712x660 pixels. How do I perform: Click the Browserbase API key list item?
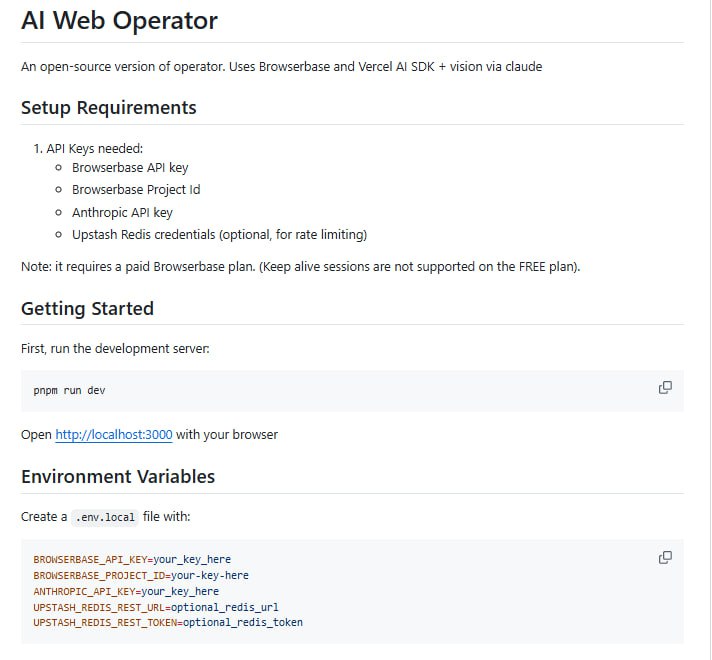click(x=130, y=168)
